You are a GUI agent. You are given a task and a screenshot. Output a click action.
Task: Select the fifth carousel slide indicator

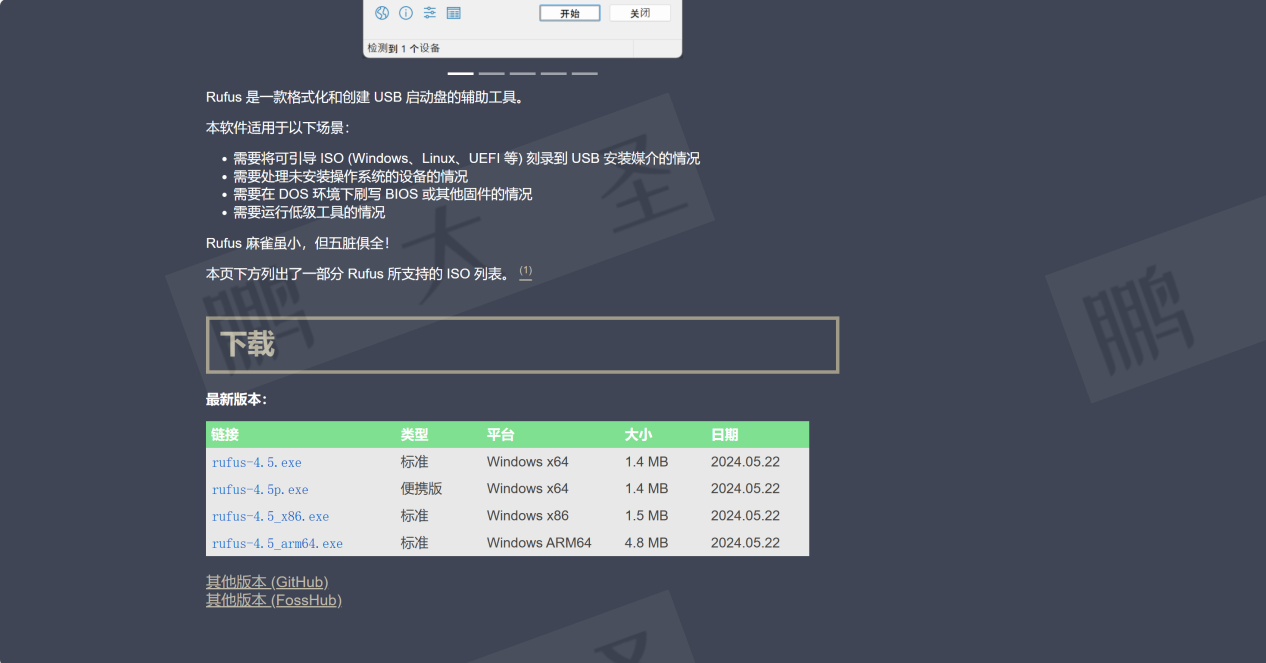[584, 73]
